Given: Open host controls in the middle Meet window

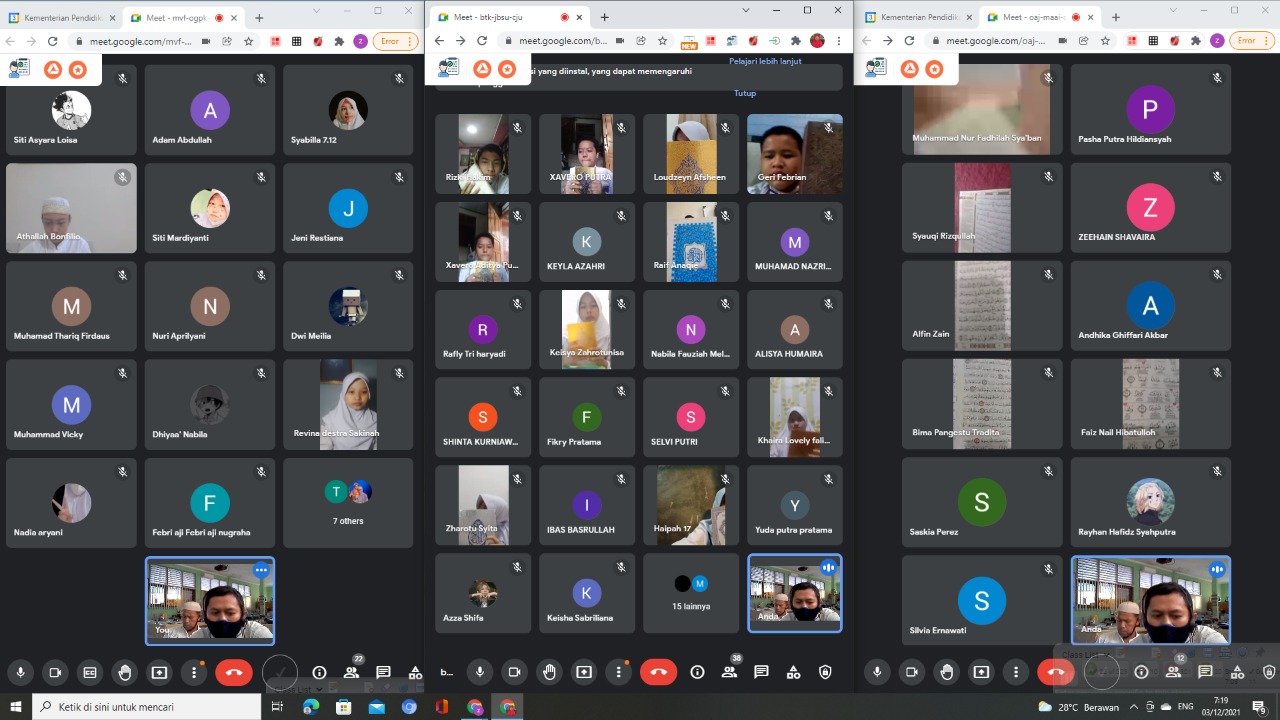Looking at the screenshot, I should click(825, 673).
